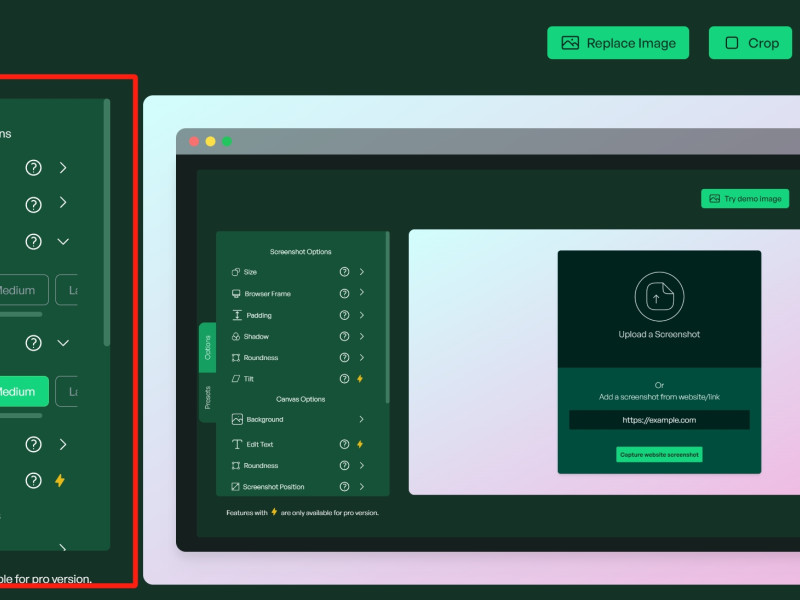
Task: Click the Upload a Screenshot label in preview
Action: point(659,334)
